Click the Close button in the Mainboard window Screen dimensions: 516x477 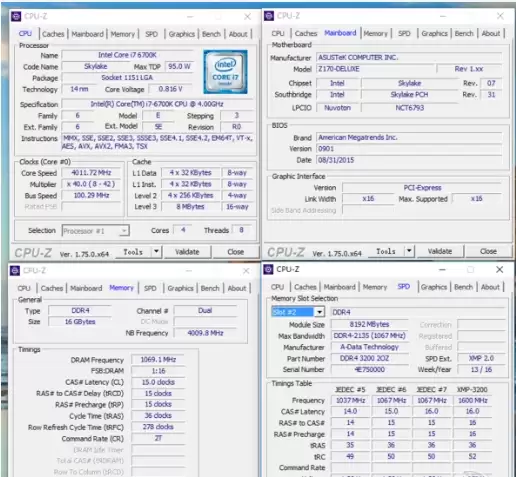click(x=488, y=251)
